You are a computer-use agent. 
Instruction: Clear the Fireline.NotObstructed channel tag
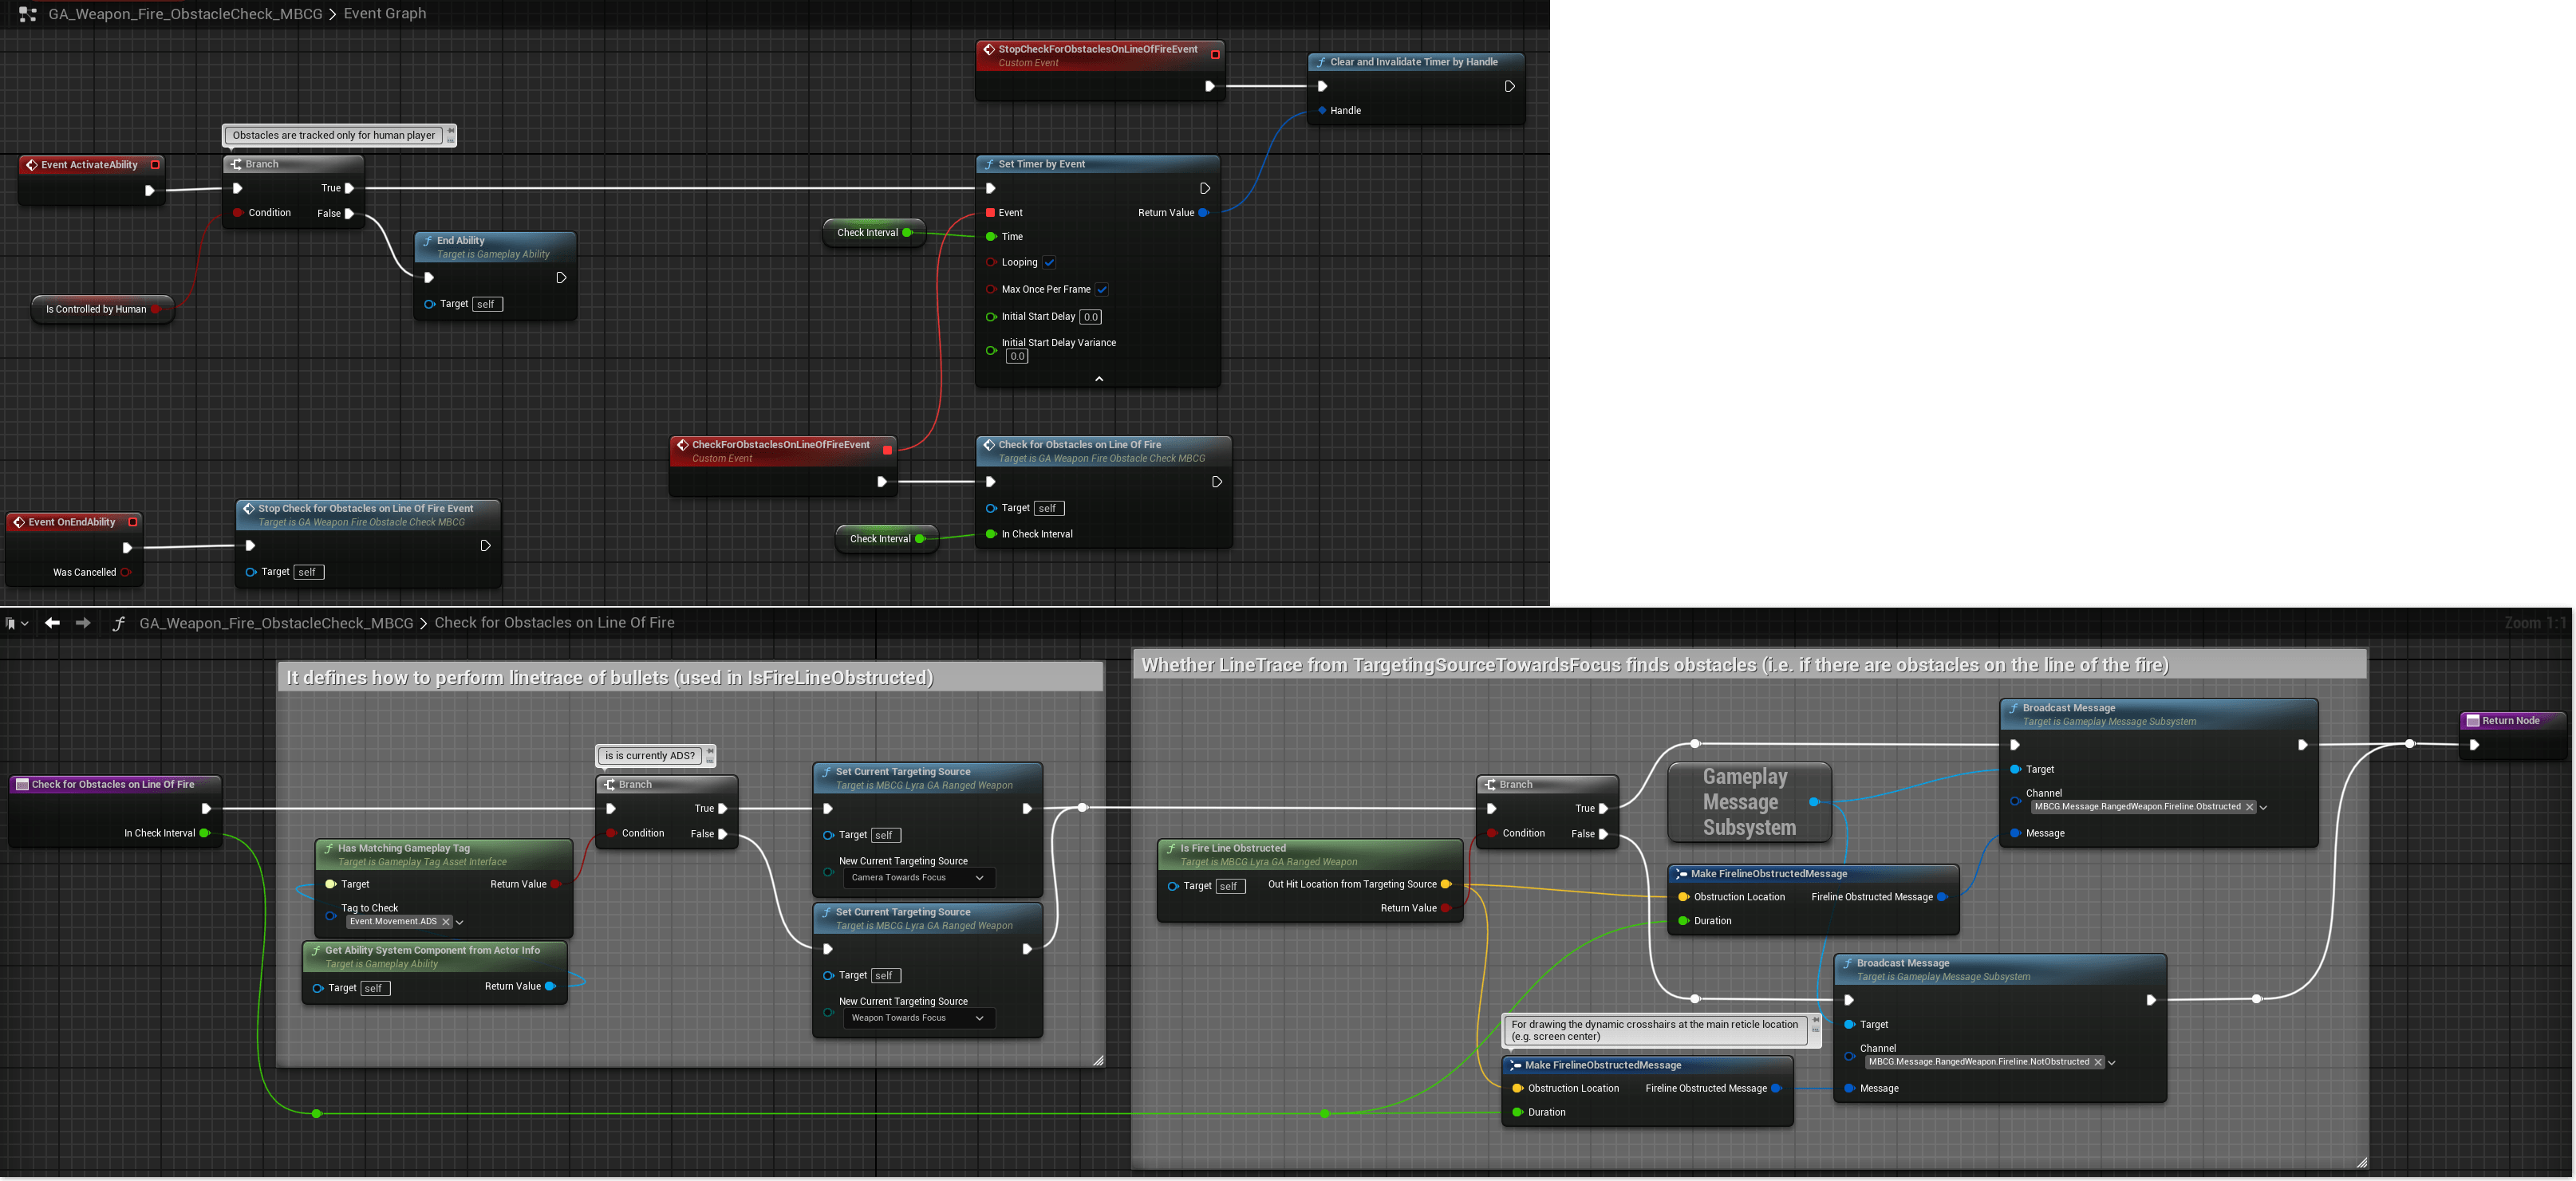2098,1062
